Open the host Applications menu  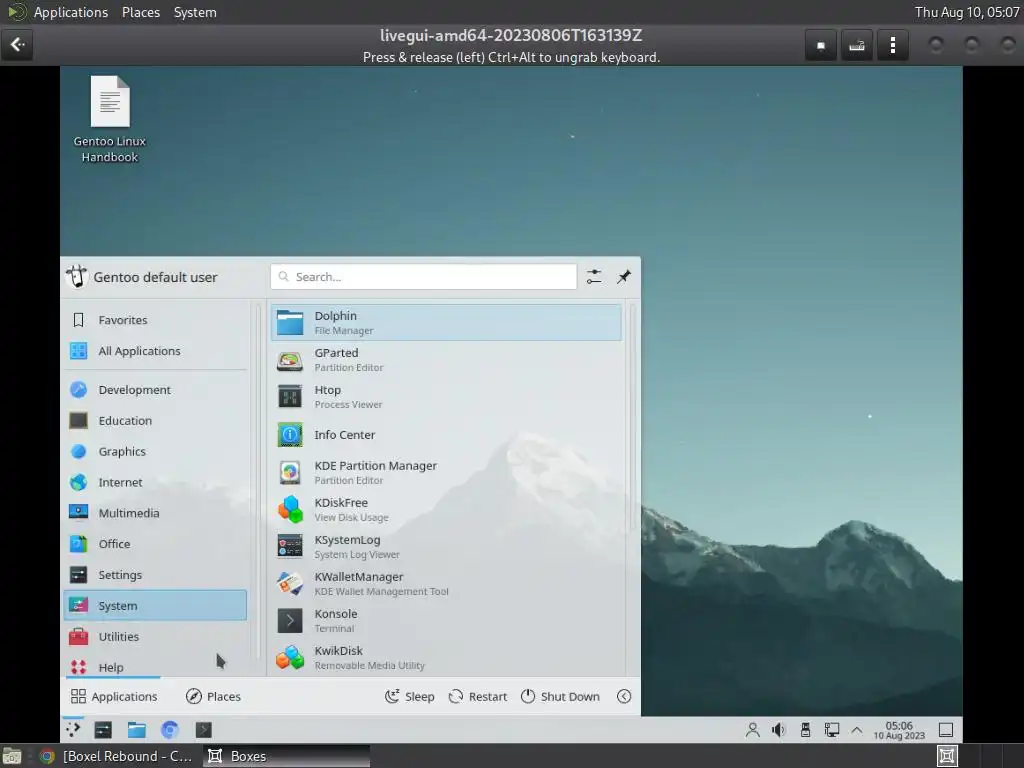71,12
